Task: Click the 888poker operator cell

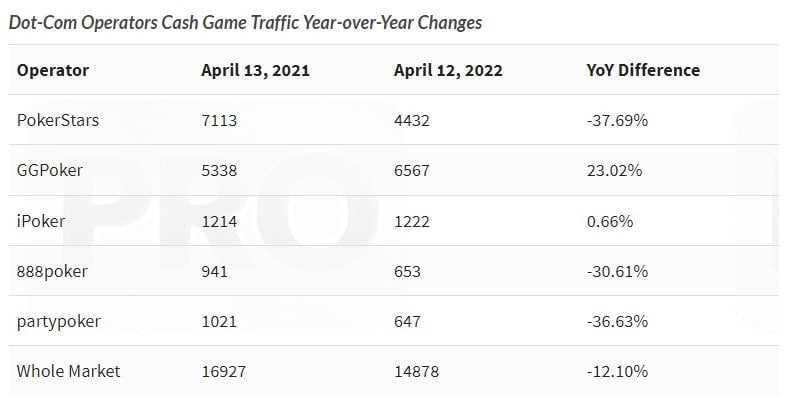Action: (x=51, y=271)
